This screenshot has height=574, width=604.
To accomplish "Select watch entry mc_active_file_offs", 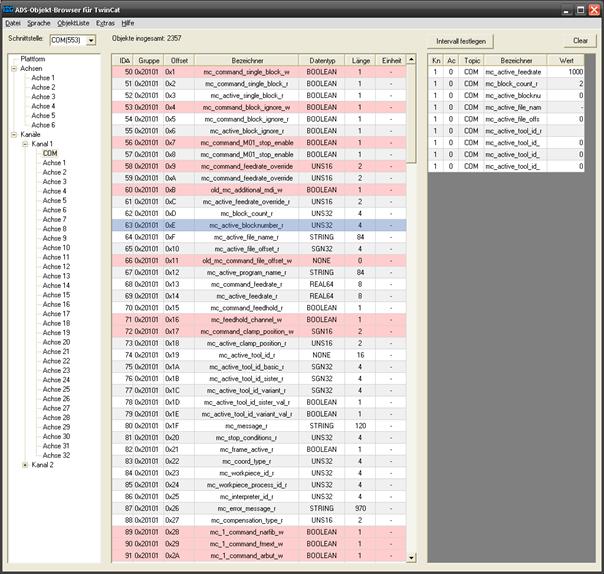I will (x=506, y=119).
